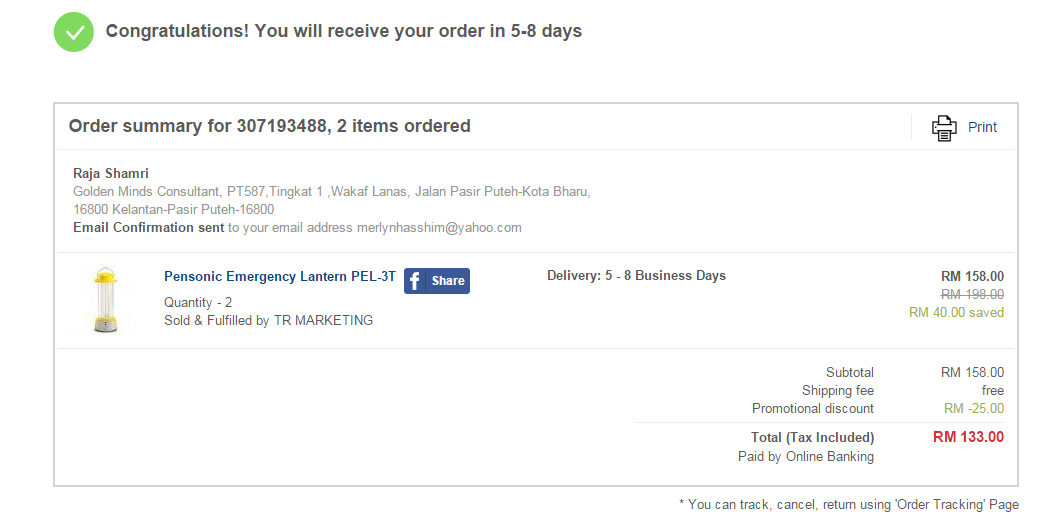Click the Delivery 5 - 8 Business Days text
This screenshot has width=1064, height=529.
tap(636, 276)
